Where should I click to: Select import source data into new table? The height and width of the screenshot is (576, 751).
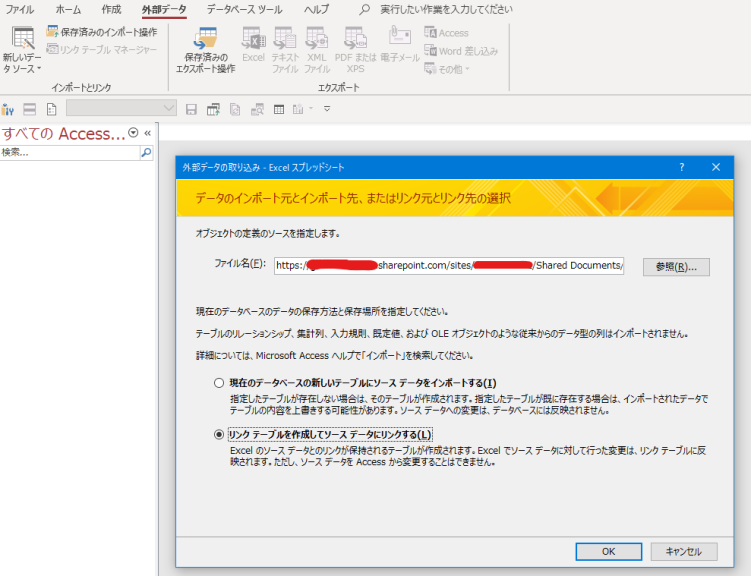(219, 383)
